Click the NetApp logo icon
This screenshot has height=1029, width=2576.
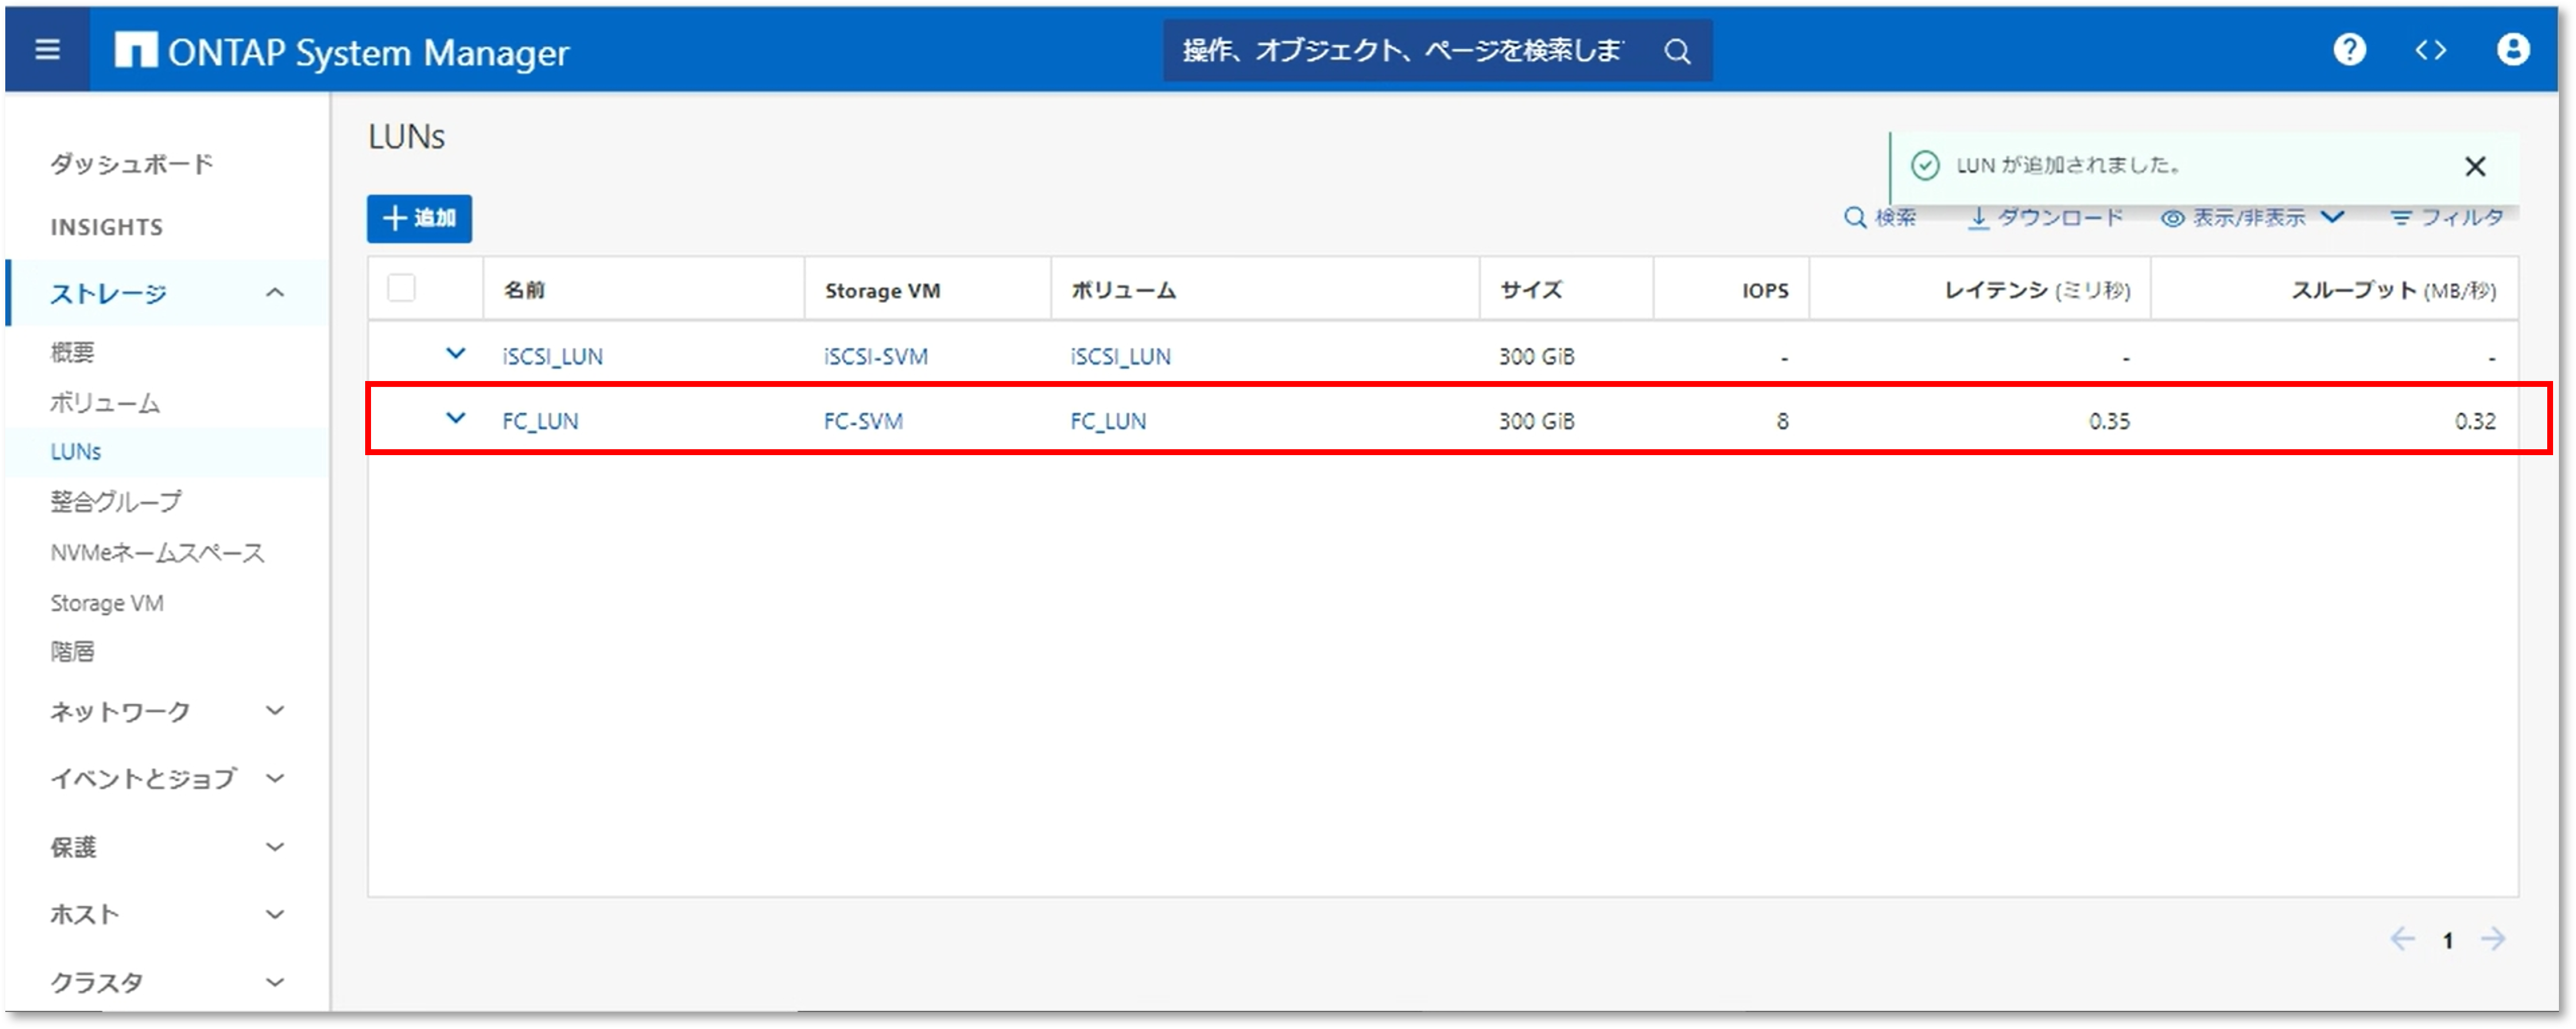pyautogui.click(x=135, y=50)
